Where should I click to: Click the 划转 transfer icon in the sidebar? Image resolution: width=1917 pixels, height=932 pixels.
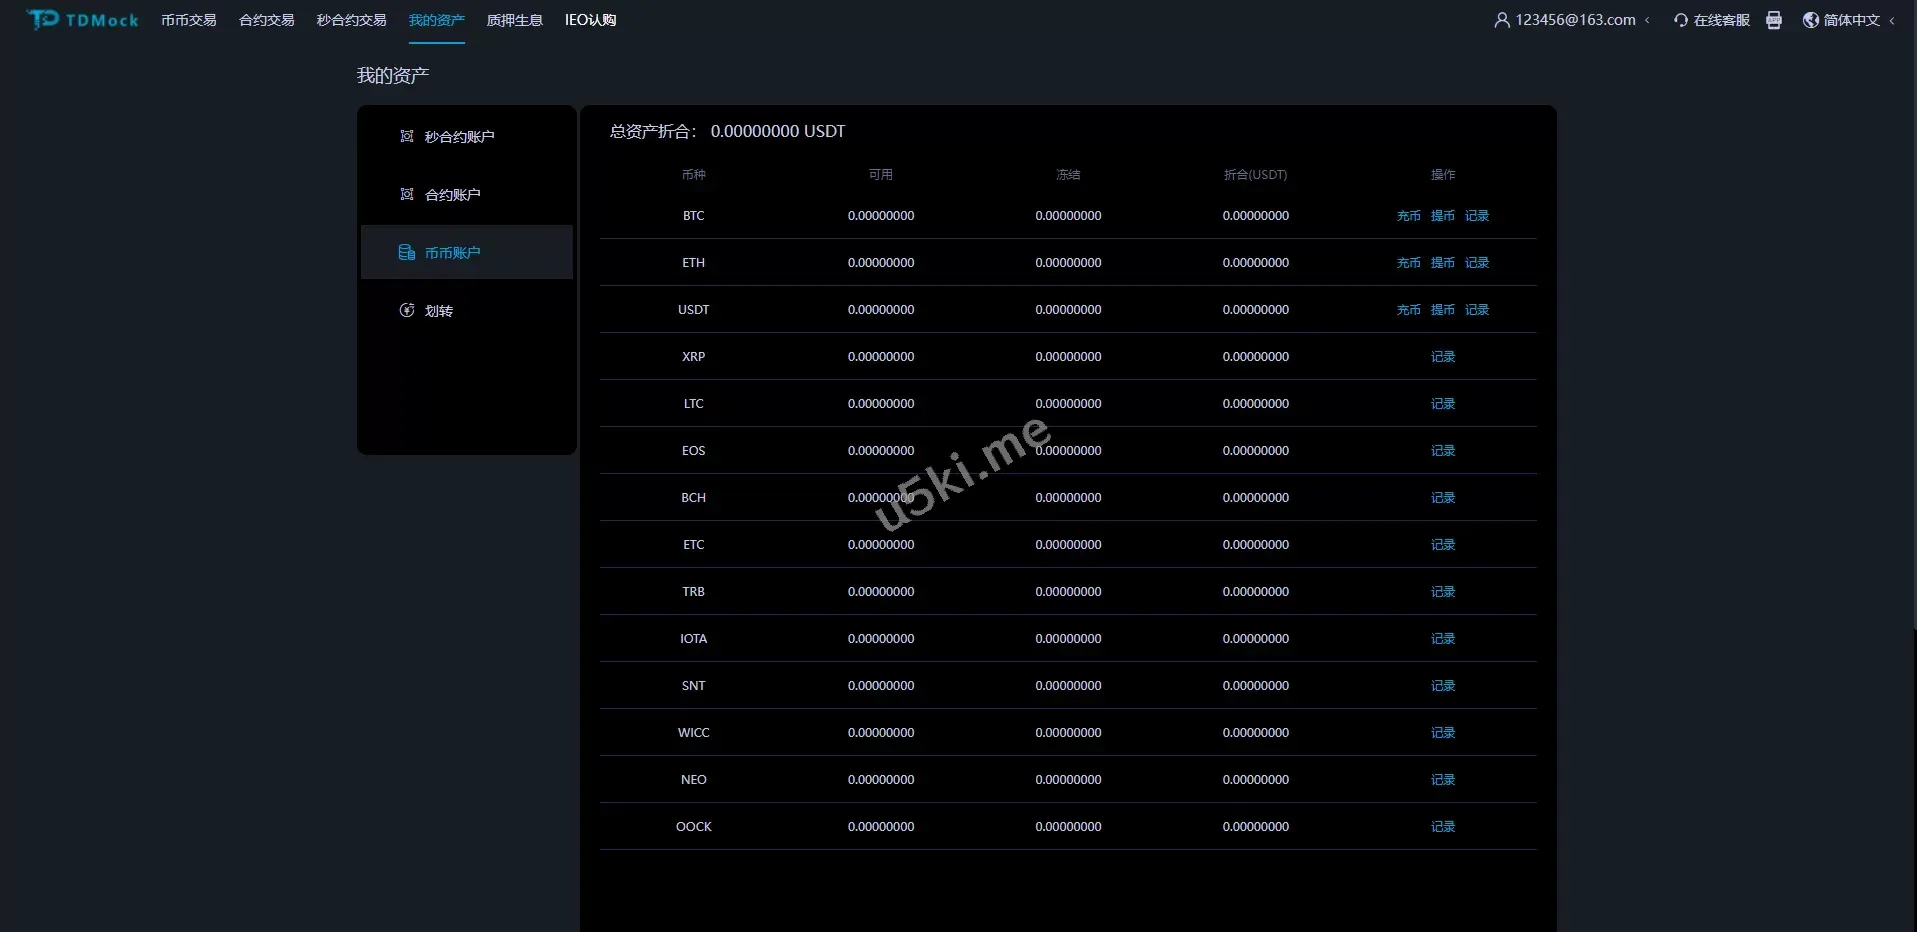pyautogui.click(x=407, y=310)
